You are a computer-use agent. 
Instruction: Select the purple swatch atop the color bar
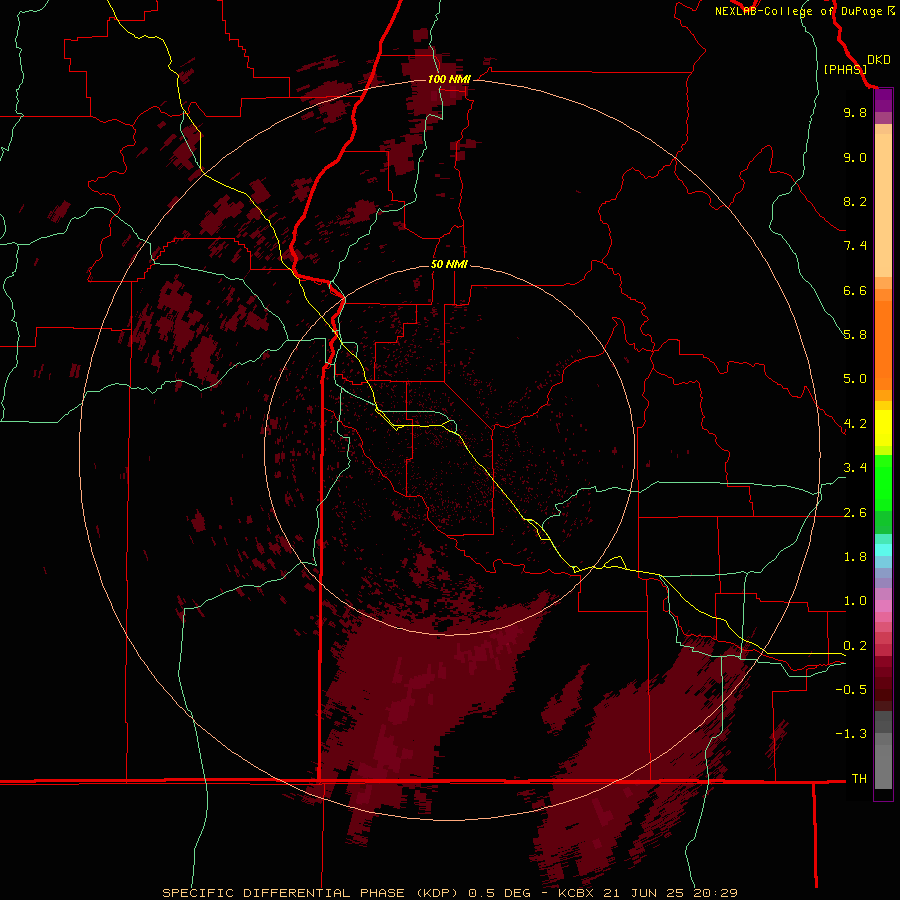tap(883, 101)
